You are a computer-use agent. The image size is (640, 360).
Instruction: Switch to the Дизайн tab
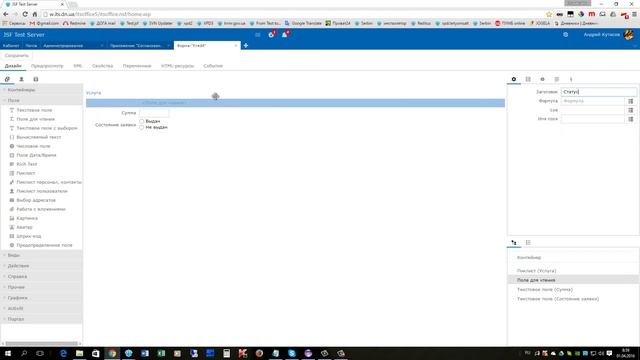coord(13,66)
